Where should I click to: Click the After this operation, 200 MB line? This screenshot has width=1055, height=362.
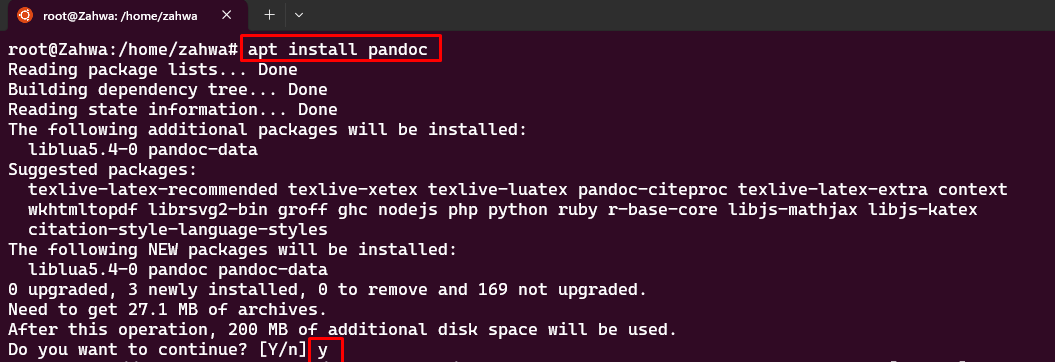(342, 330)
